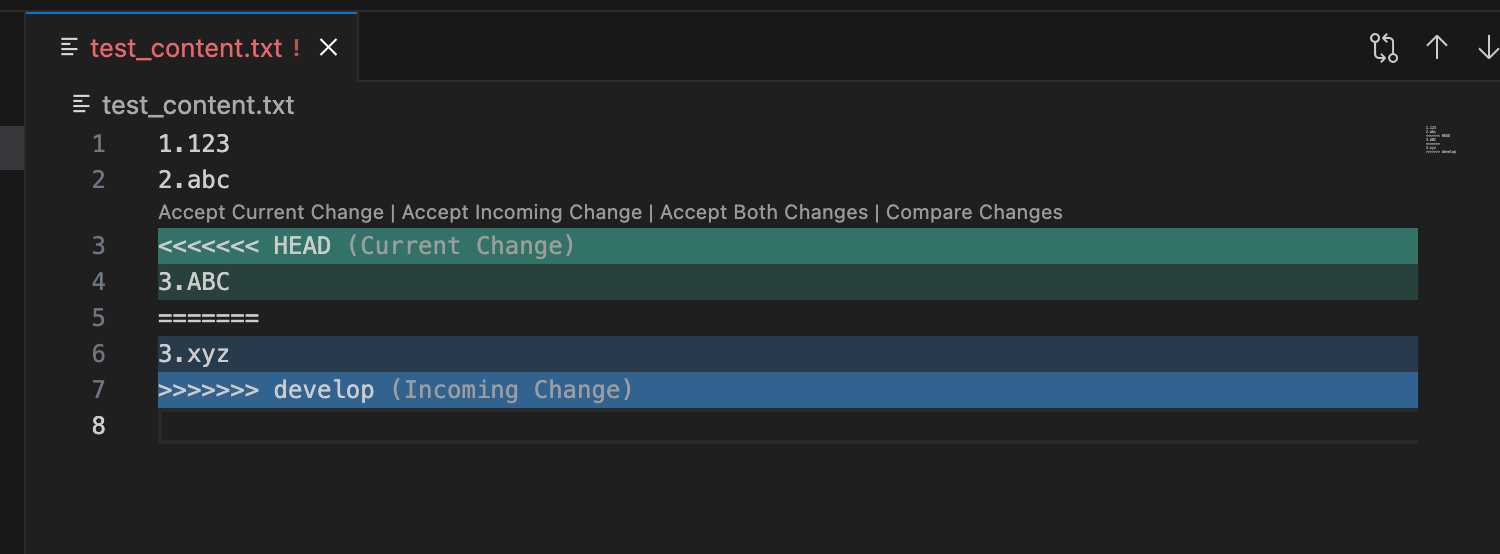Viewport: 1500px width, 554px height.
Task: Accept Incoming Change link
Action: coord(522,212)
